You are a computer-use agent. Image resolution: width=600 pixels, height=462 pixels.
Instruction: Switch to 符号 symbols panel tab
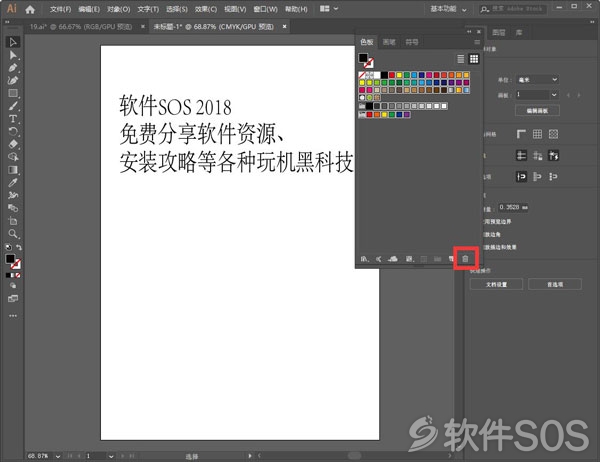tap(412, 42)
